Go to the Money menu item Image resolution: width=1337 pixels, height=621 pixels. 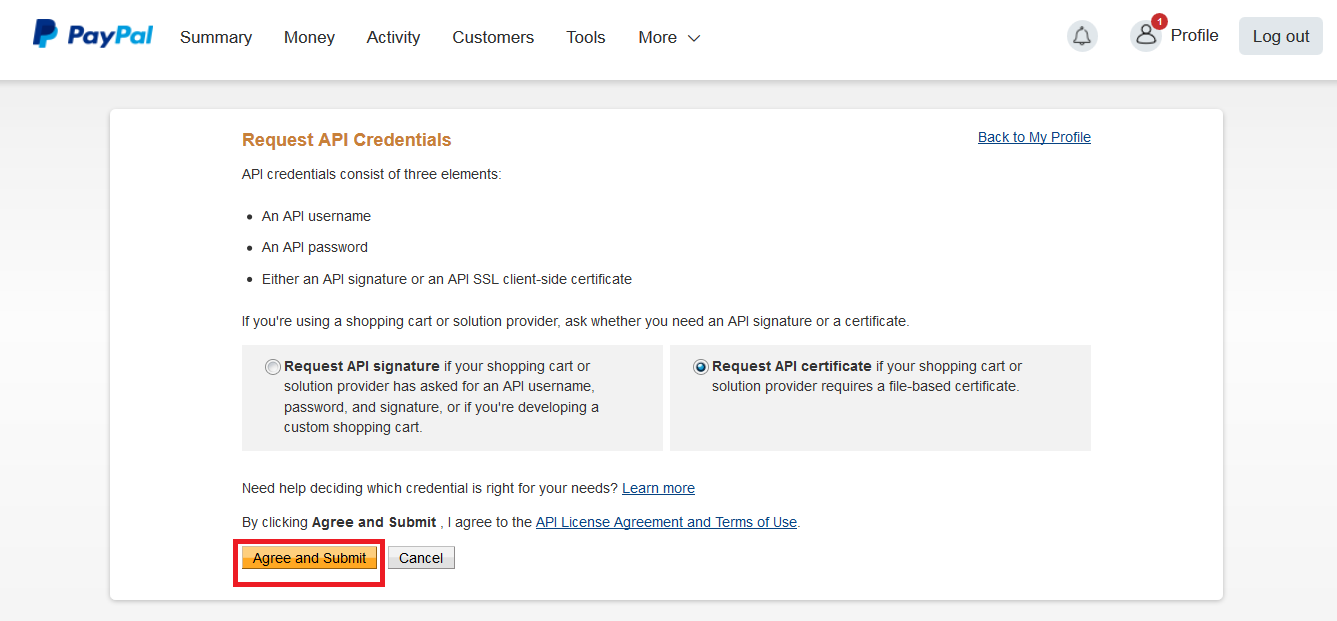309,37
